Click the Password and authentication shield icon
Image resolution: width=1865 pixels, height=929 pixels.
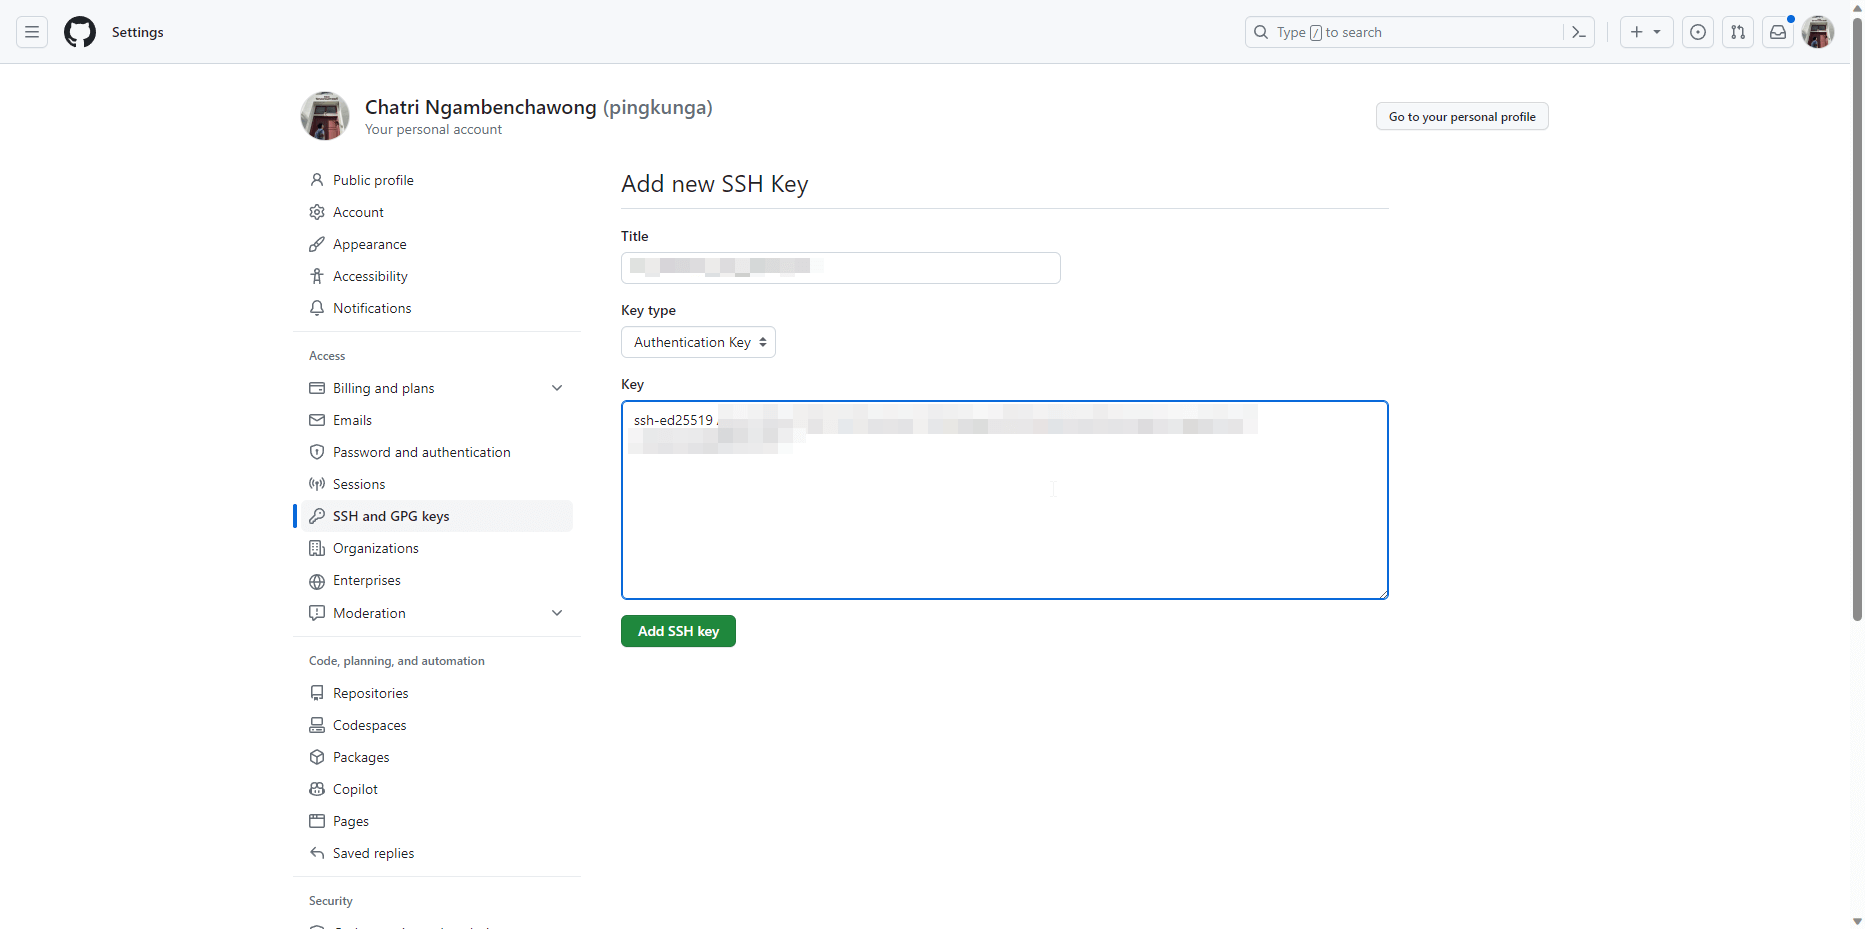click(x=317, y=452)
